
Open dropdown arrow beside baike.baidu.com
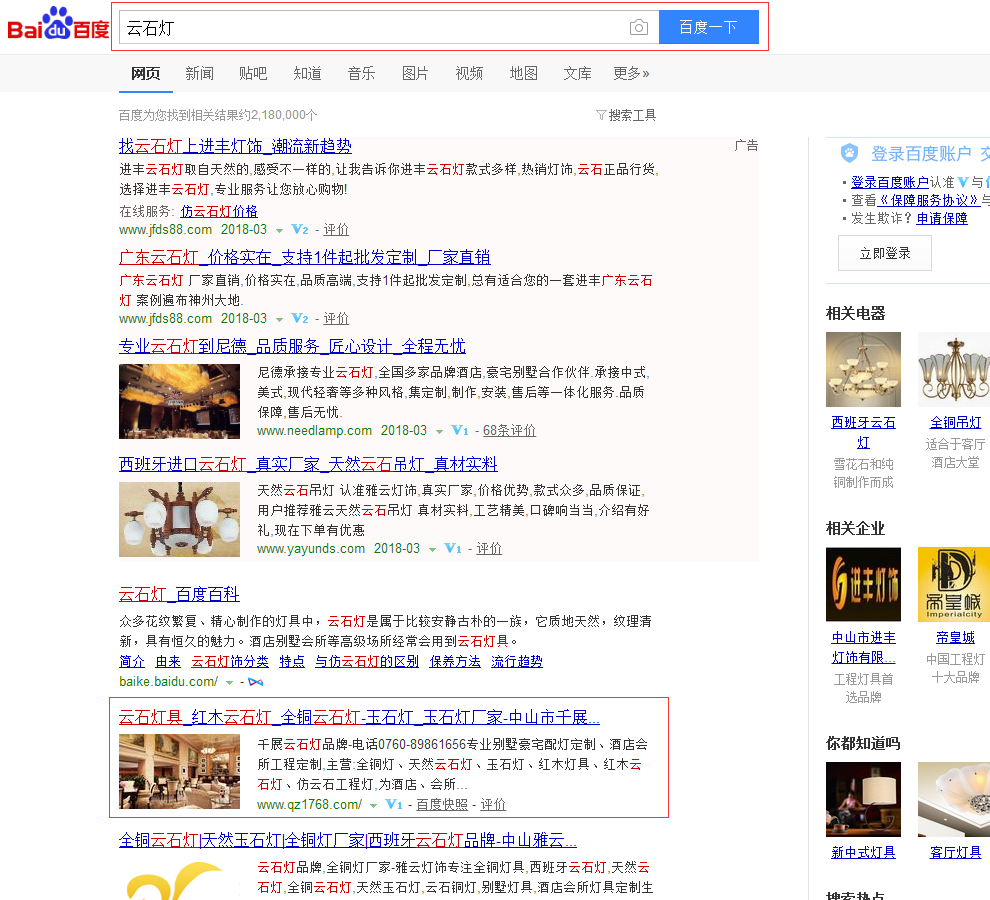click(230, 683)
